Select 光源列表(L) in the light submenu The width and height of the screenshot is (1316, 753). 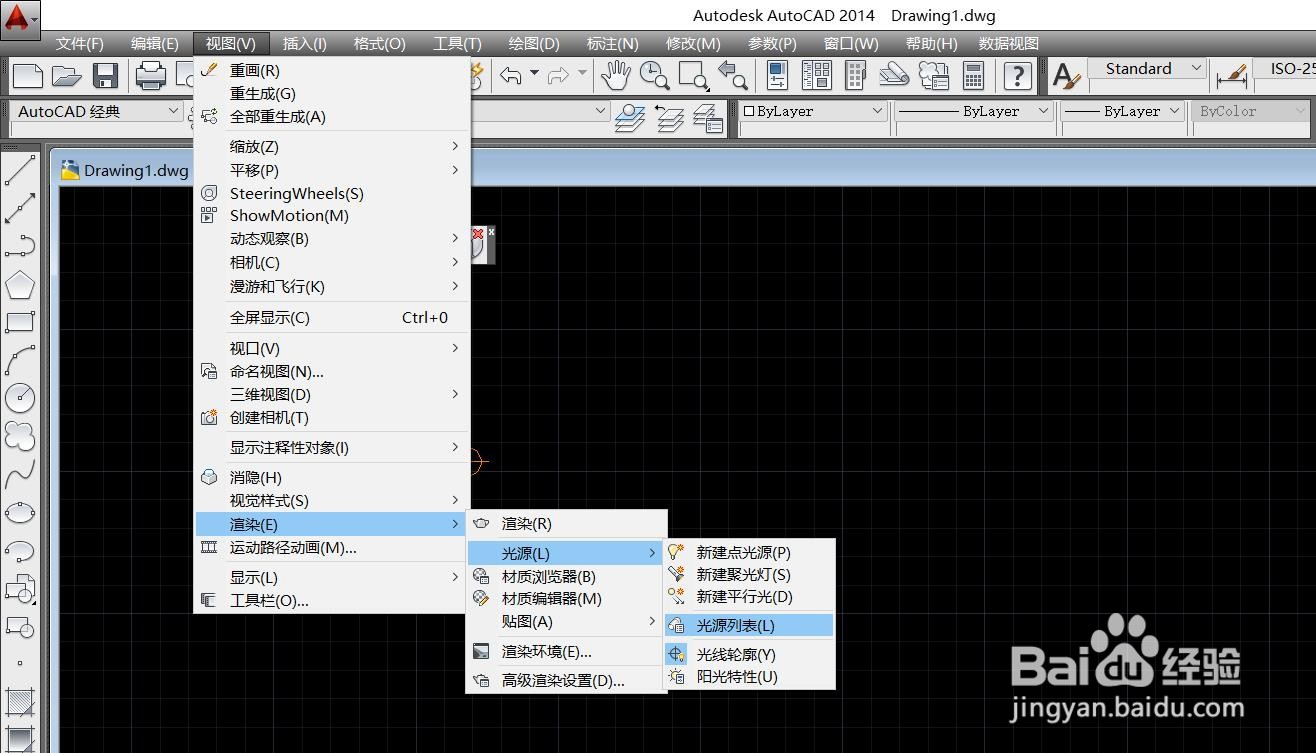pos(749,626)
